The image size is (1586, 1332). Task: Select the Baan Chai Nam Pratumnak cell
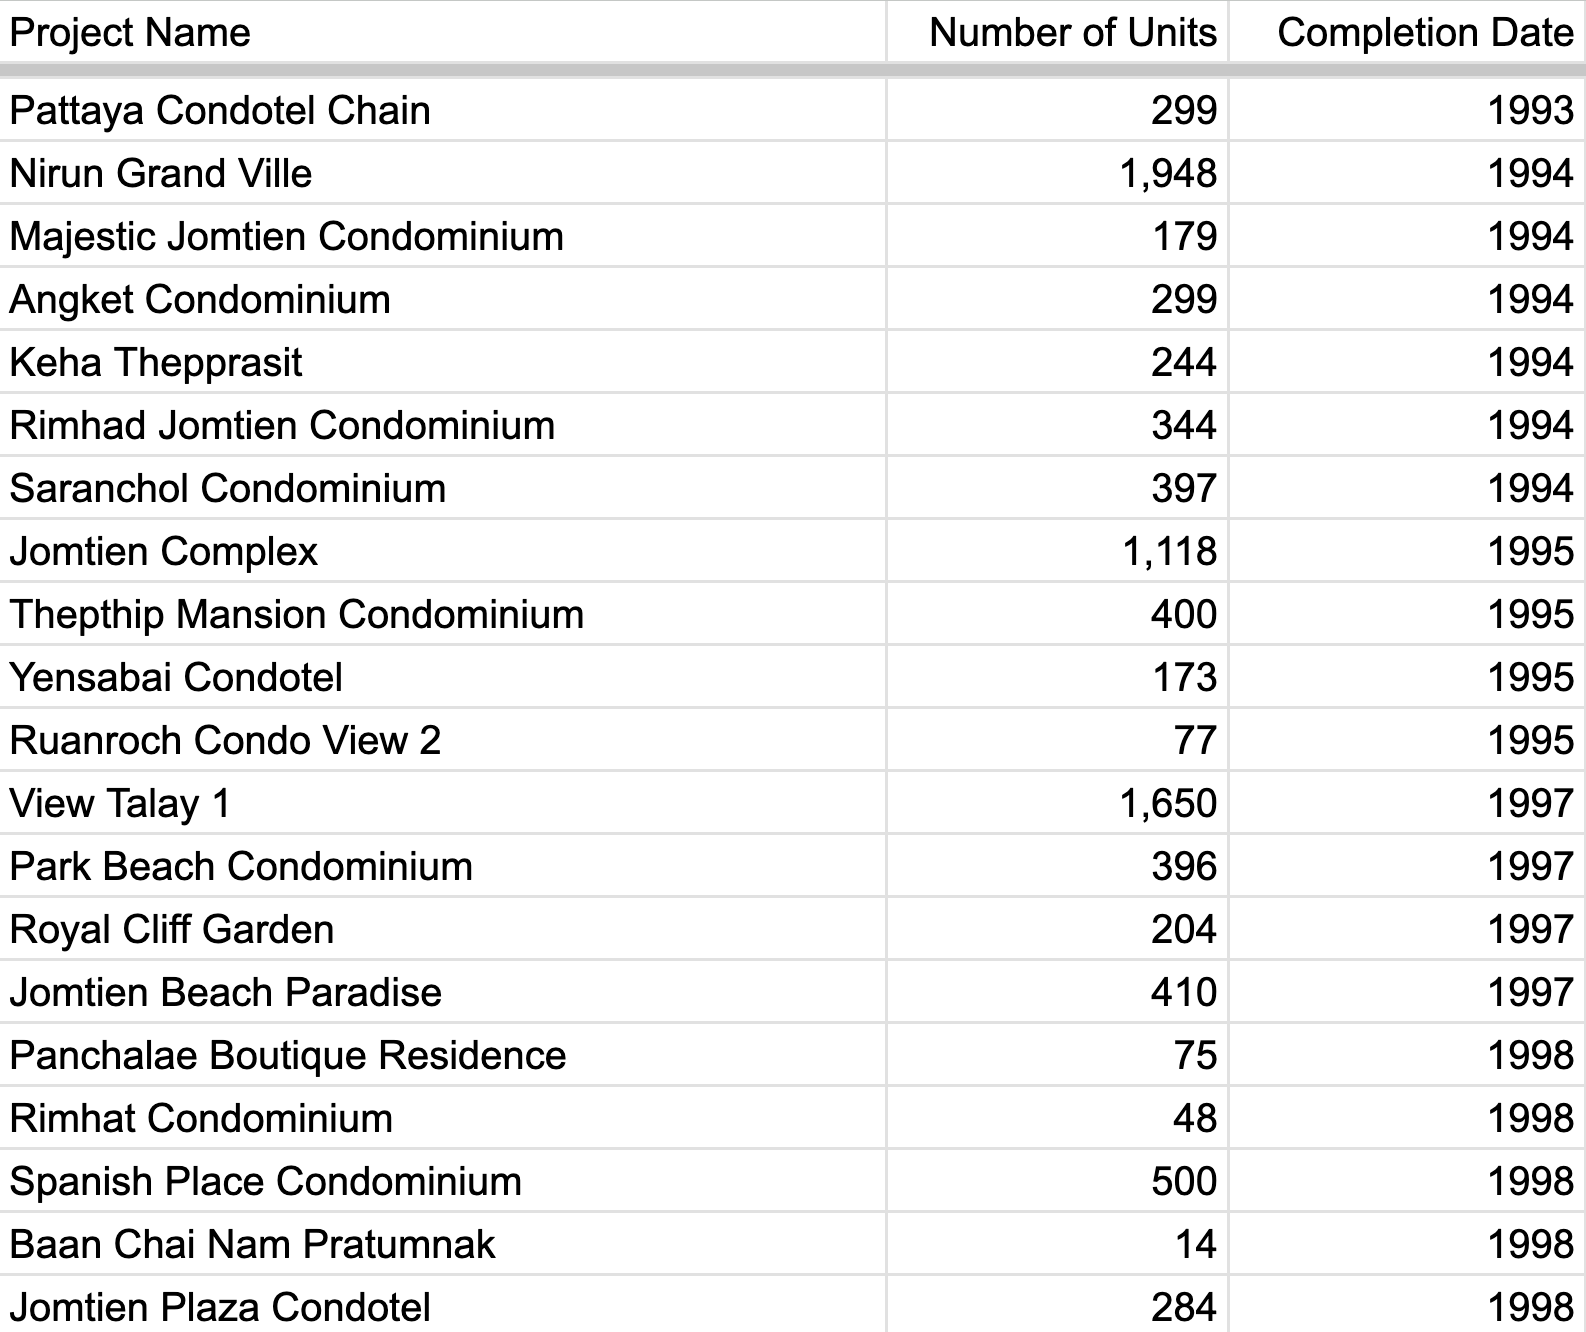pyautogui.click(x=442, y=1244)
